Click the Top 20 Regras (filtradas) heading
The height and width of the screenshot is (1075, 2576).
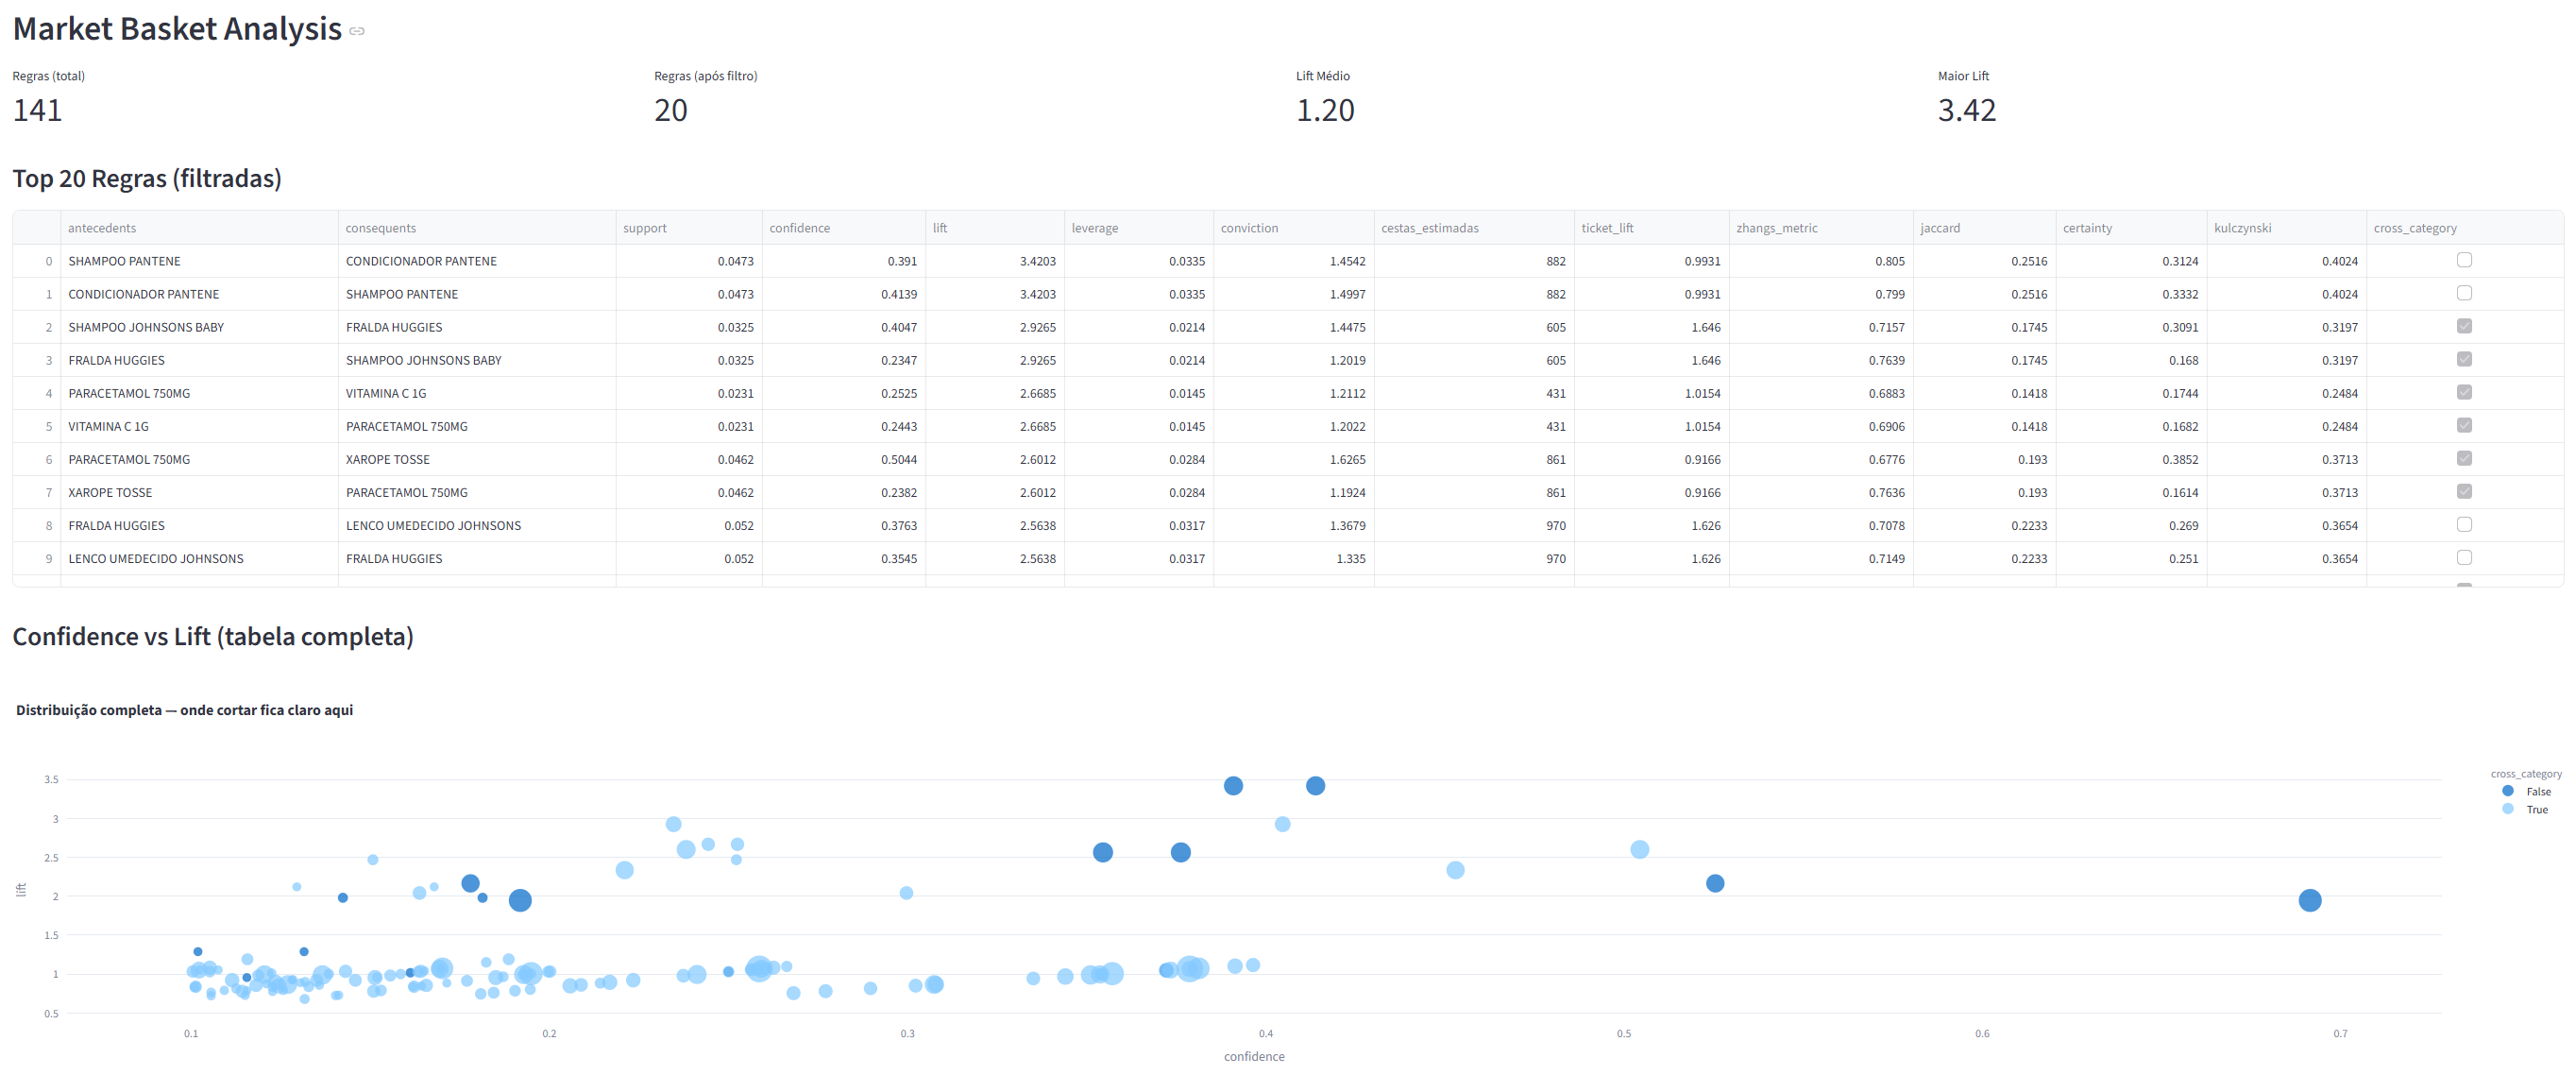[147, 178]
